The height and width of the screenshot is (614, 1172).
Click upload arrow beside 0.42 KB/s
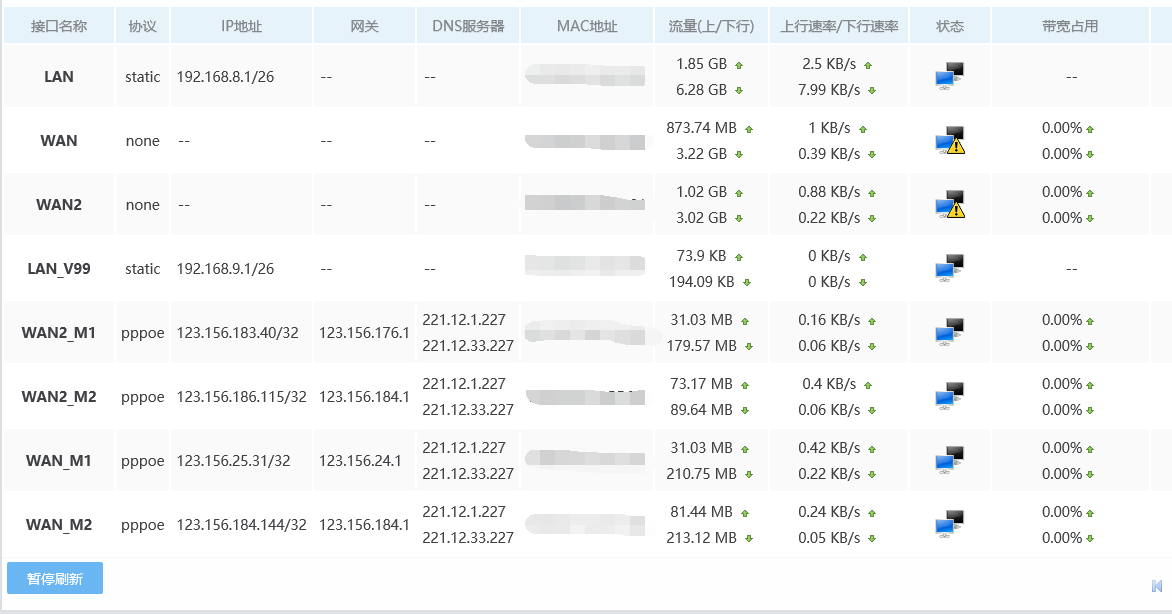(x=872, y=449)
